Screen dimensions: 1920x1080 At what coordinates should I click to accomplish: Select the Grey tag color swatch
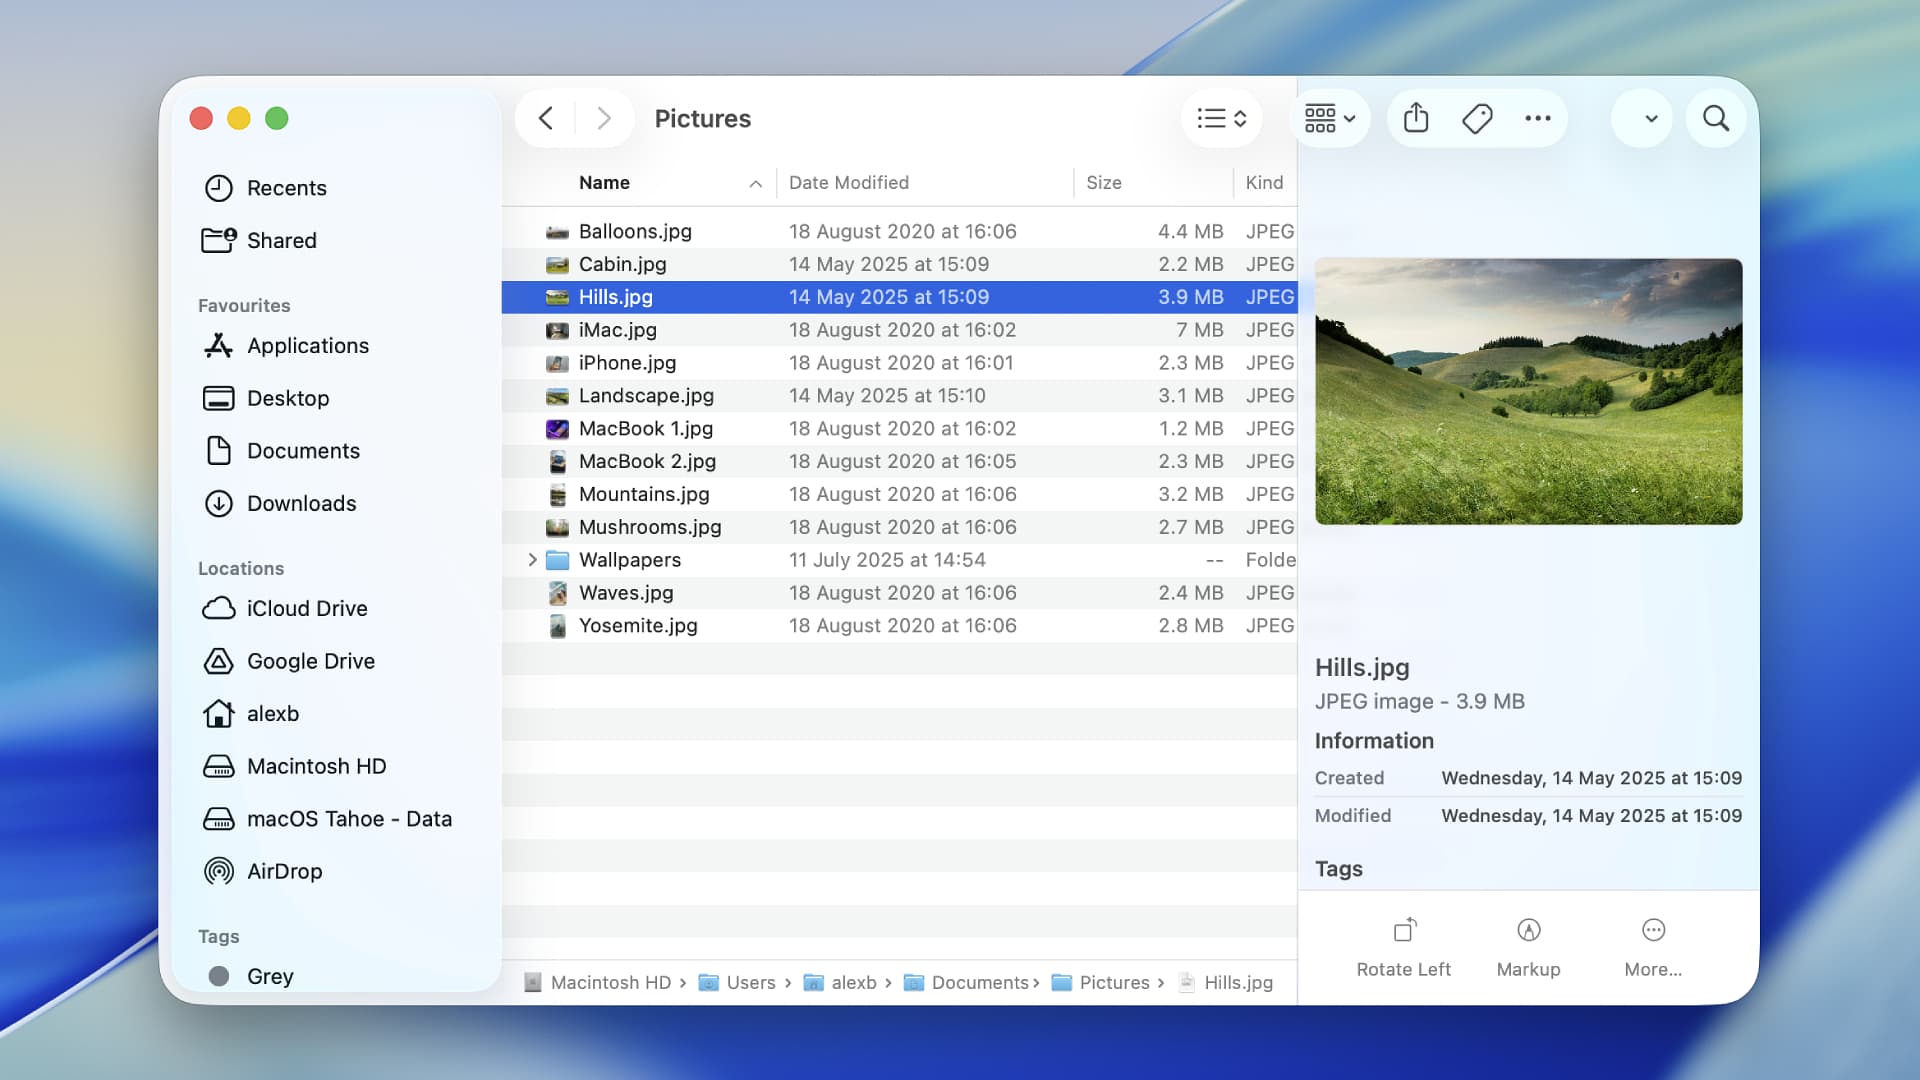click(x=219, y=976)
